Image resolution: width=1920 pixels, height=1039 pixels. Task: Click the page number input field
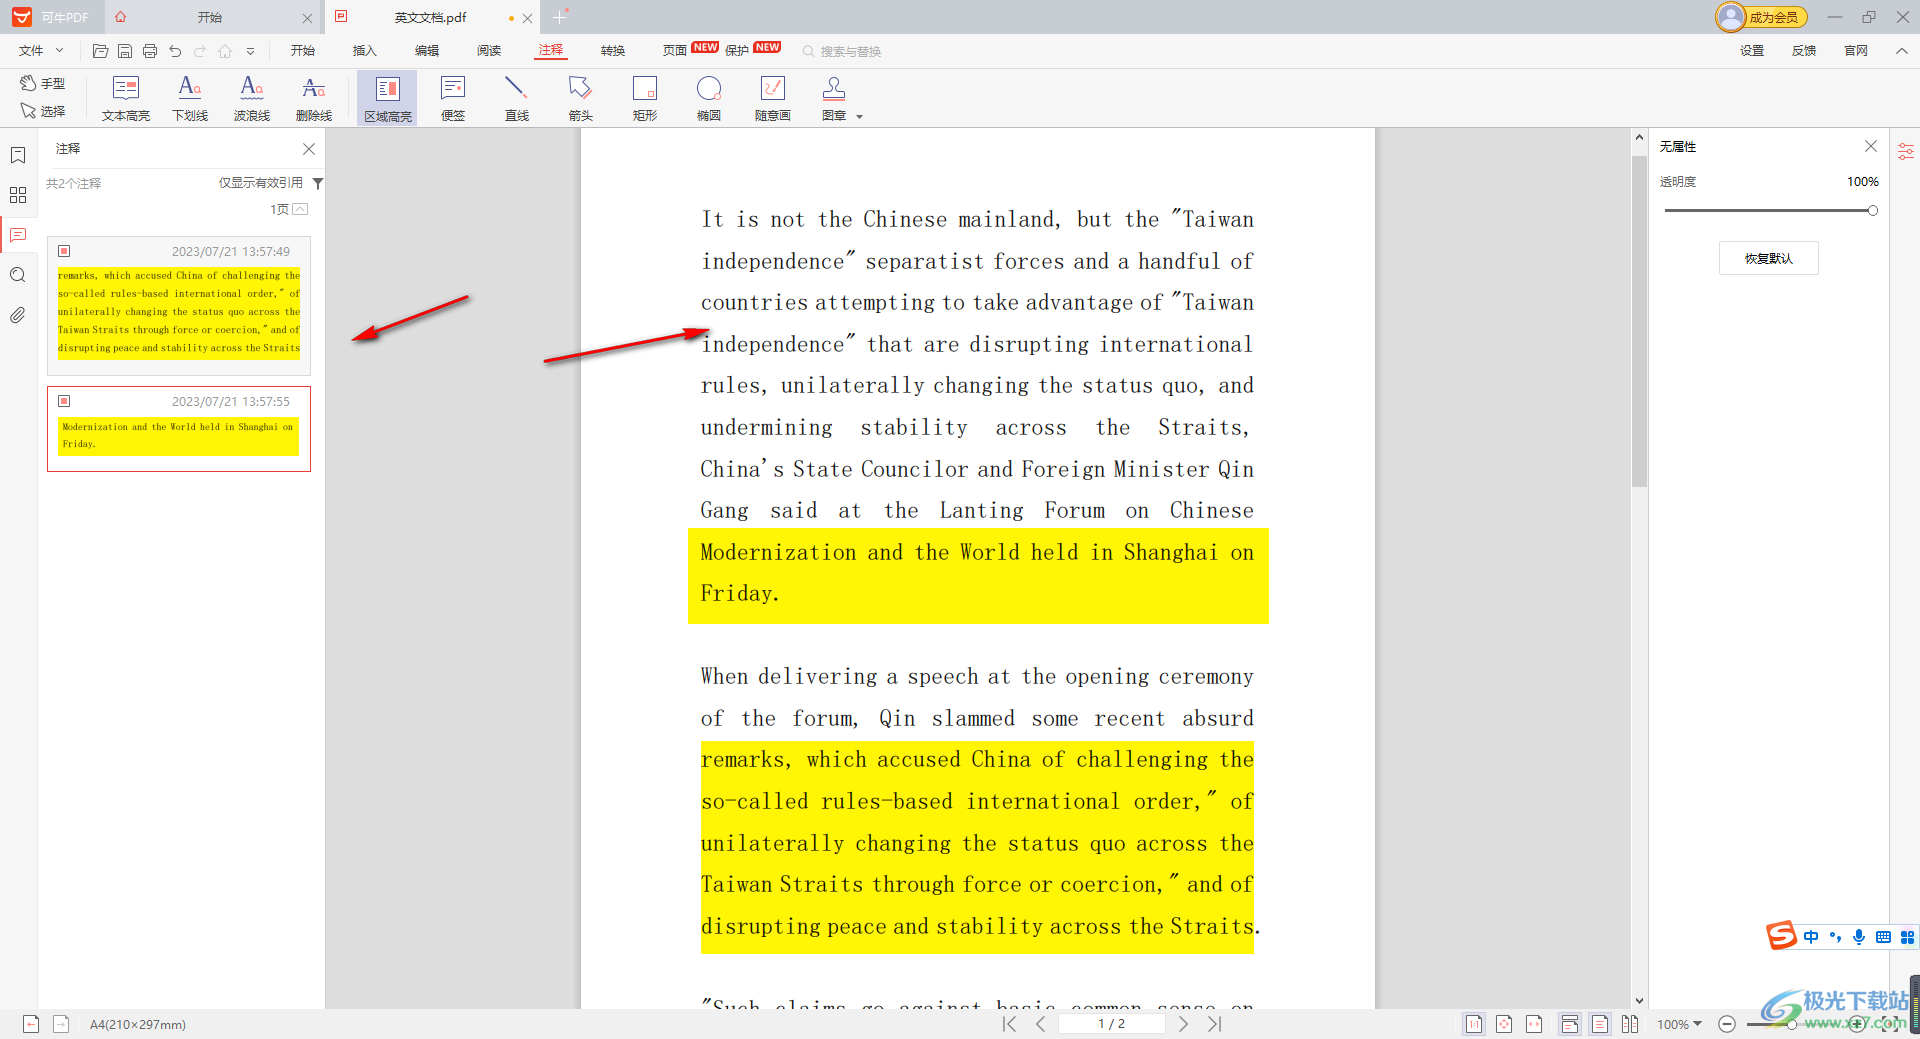(1111, 1024)
